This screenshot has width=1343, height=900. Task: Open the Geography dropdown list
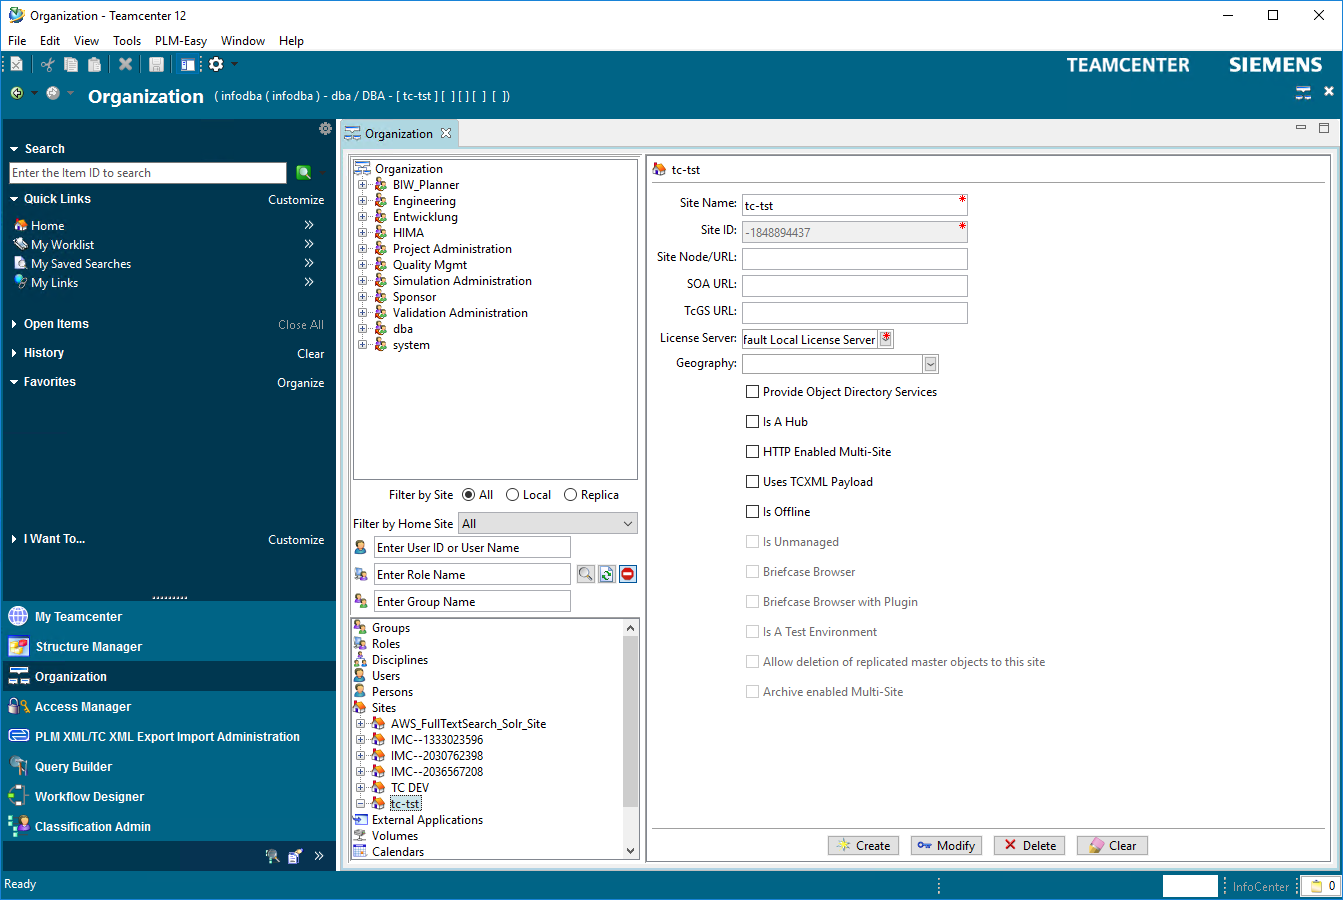point(931,364)
